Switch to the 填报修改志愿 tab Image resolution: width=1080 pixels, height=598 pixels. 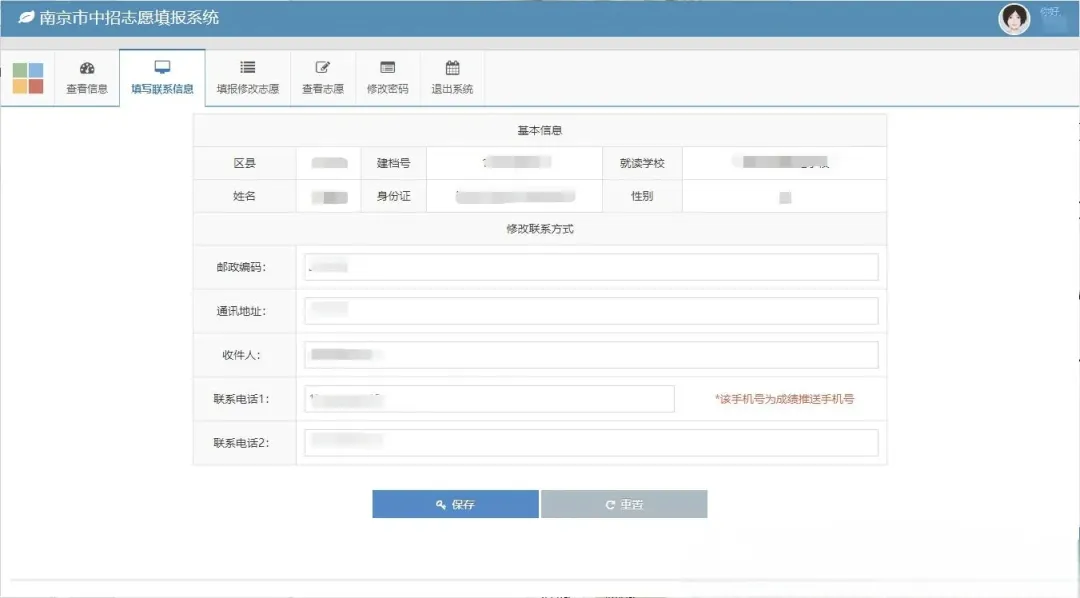coord(248,78)
